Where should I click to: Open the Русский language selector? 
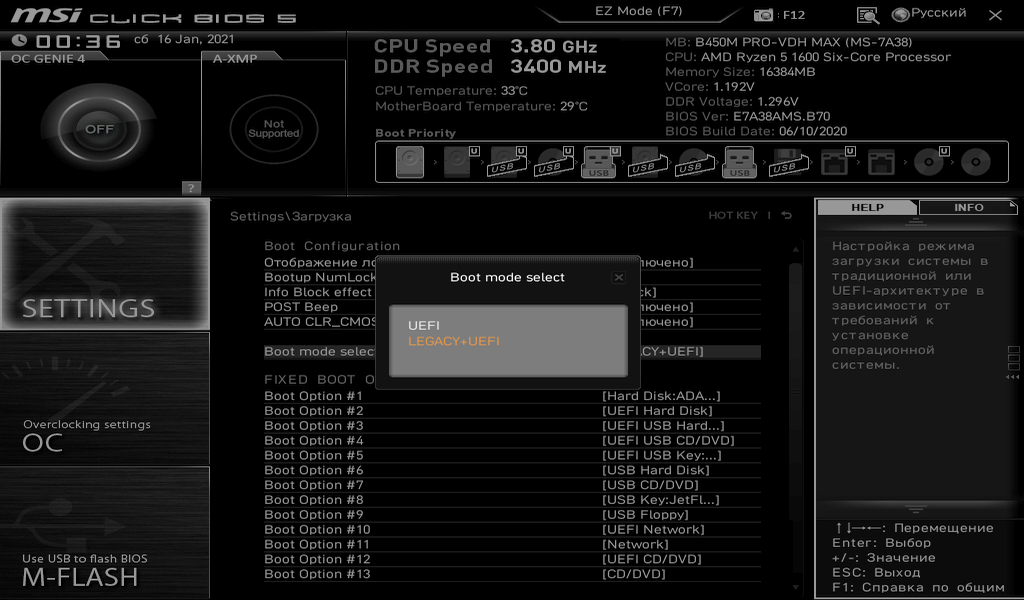929,14
